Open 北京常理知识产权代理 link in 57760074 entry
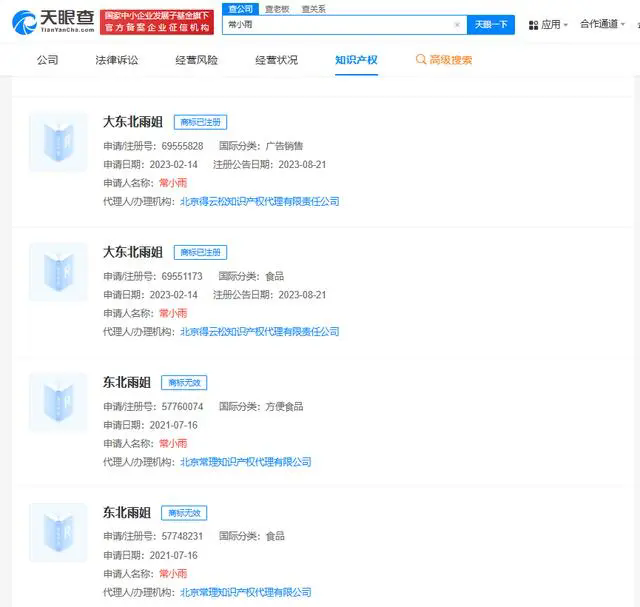The image size is (640, 607). pos(246,462)
